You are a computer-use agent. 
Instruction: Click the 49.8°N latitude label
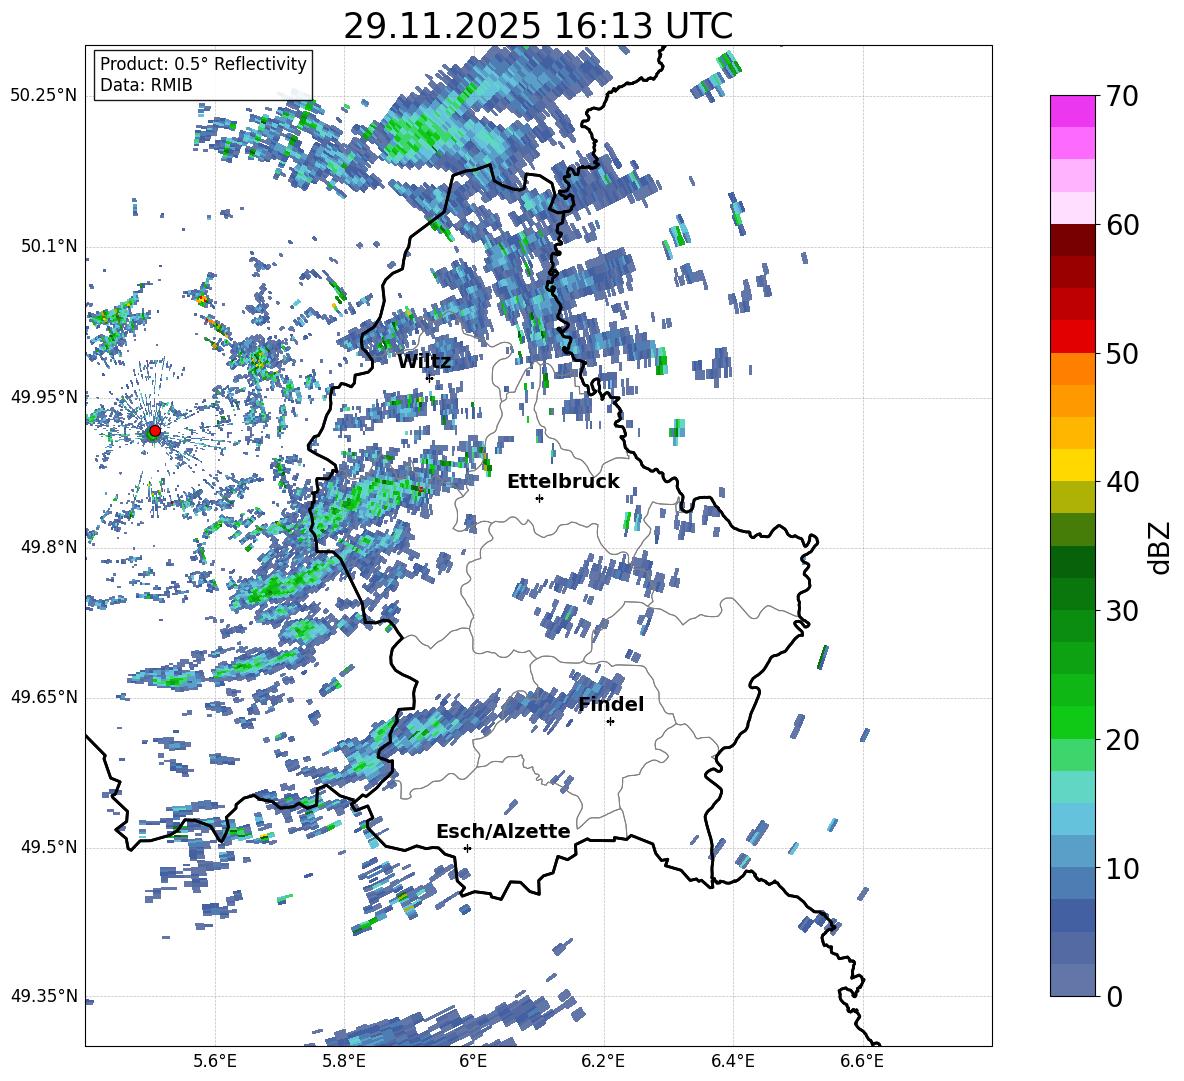49,547
